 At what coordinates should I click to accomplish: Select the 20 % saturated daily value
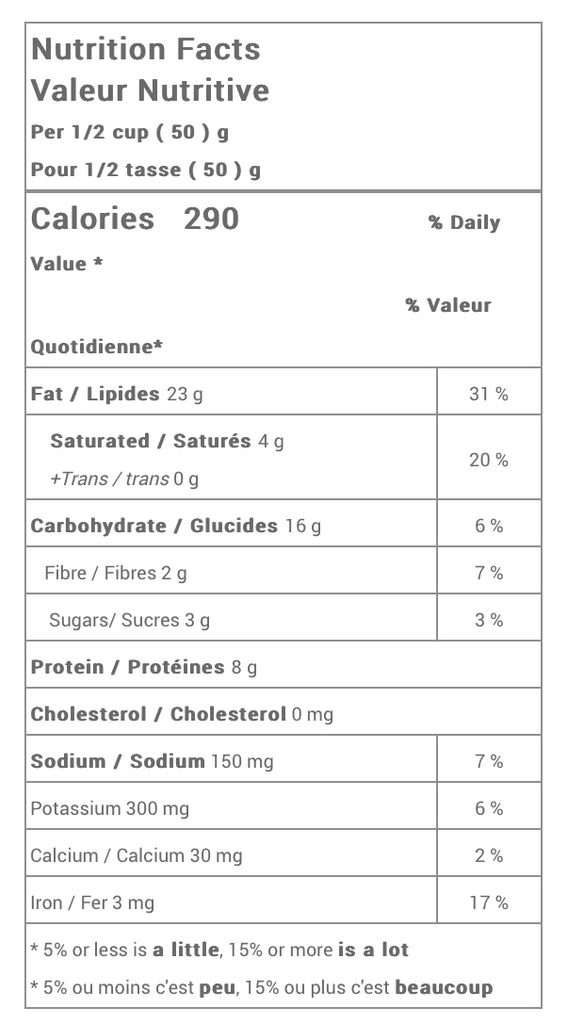(489, 460)
